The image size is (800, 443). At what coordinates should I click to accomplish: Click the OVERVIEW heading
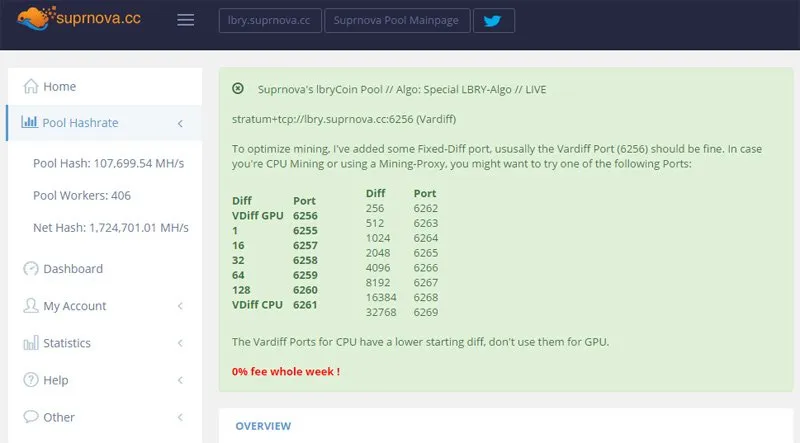click(263, 426)
